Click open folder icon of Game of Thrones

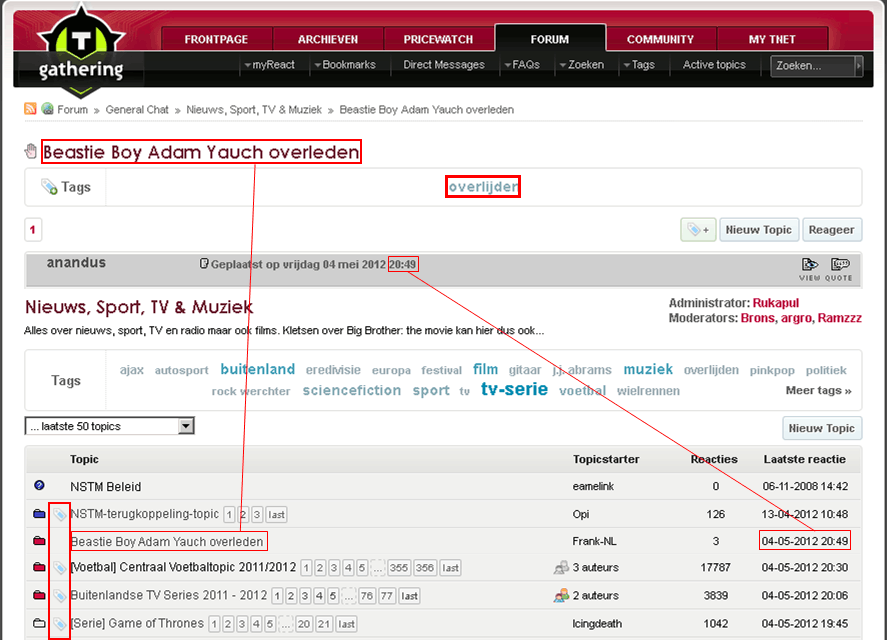pos(39,623)
